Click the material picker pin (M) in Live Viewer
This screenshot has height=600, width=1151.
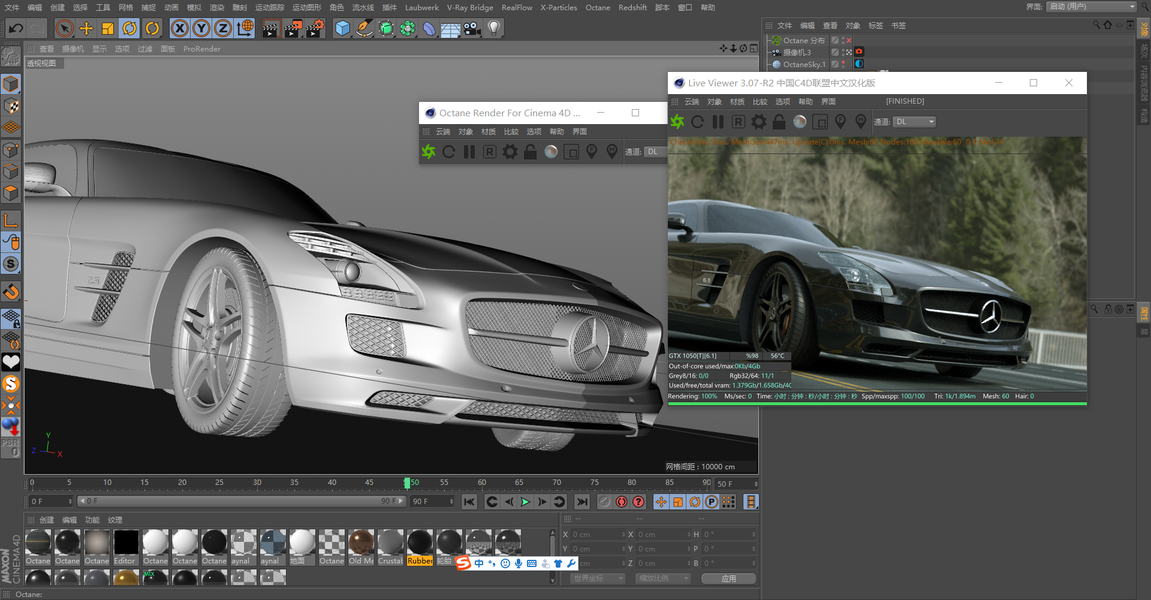tap(860, 122)
